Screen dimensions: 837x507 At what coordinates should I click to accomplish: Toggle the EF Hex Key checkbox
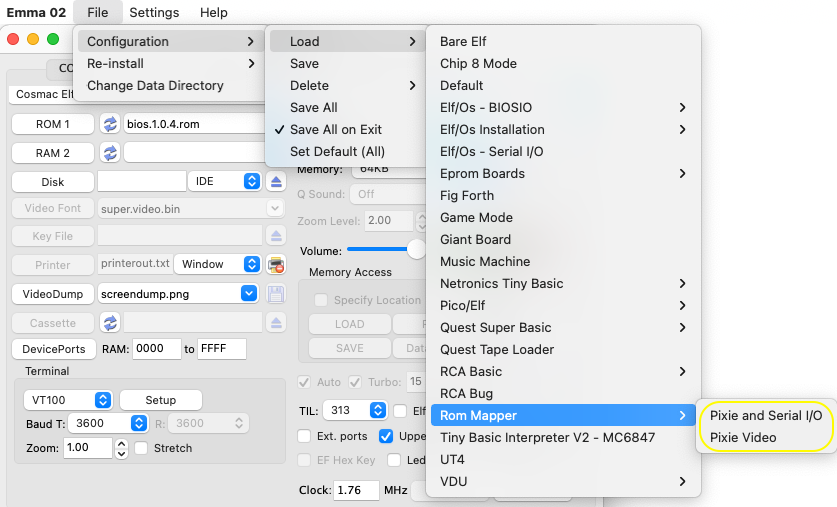[x=304, y=460]
